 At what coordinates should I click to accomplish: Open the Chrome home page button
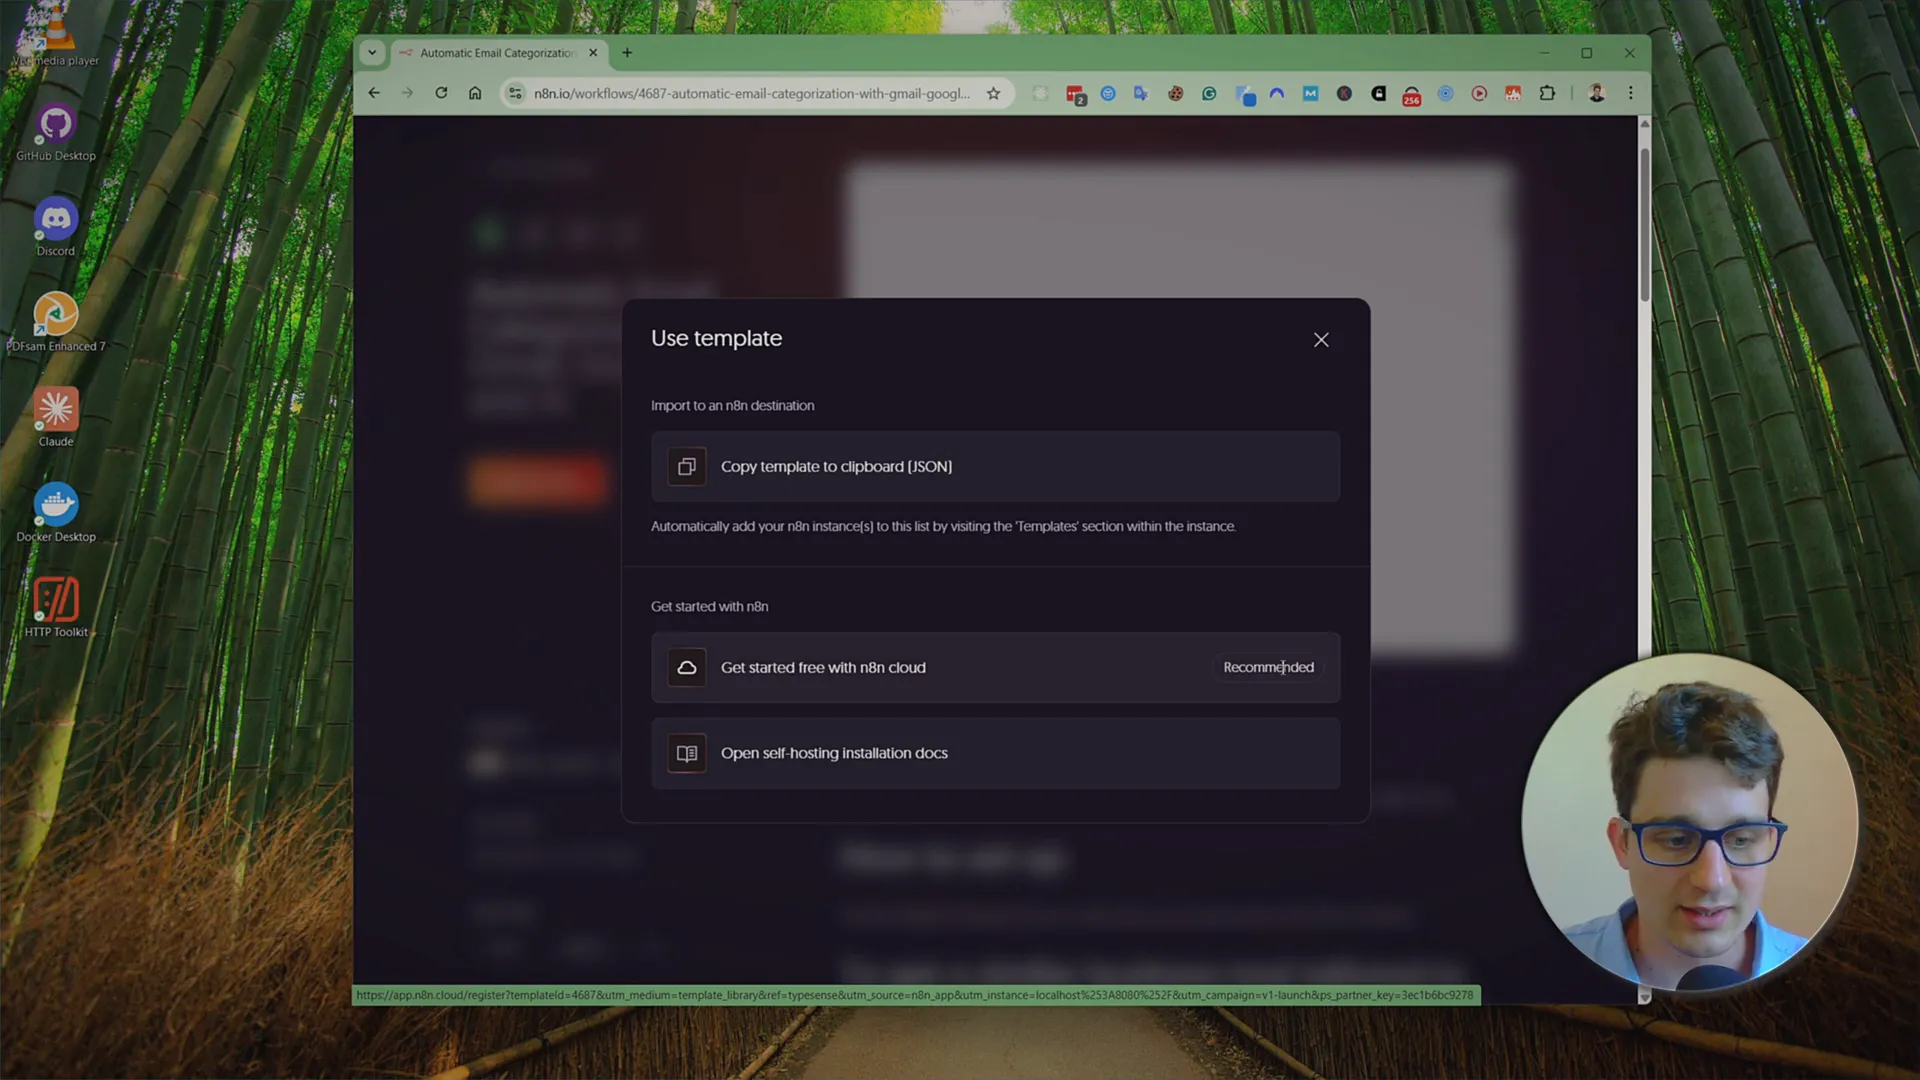tap(475, 93)
